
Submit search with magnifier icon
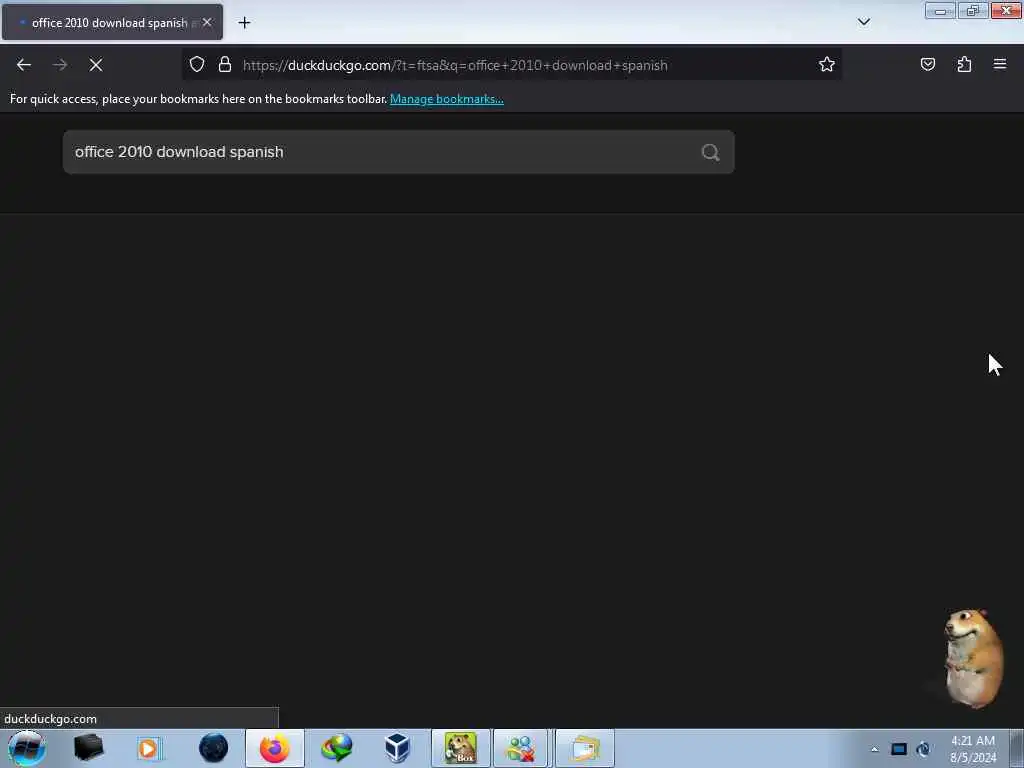(x=711, y=152)
